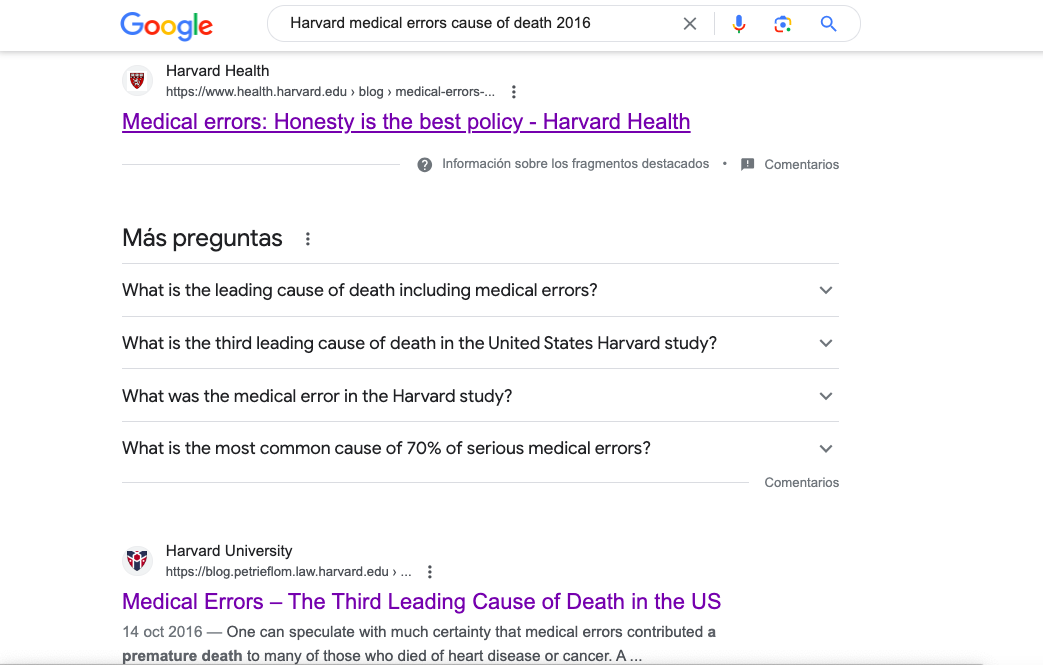Click "Harvard Health" site name
Screen dimensions: 1043x665
pyautogui.click(x=218, y=70)
